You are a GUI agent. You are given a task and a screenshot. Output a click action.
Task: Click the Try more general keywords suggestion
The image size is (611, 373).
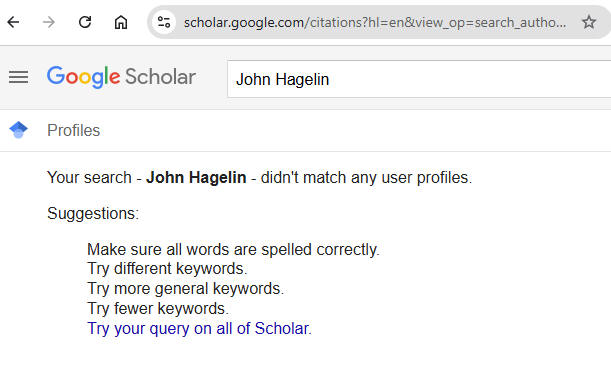point(186,289)
